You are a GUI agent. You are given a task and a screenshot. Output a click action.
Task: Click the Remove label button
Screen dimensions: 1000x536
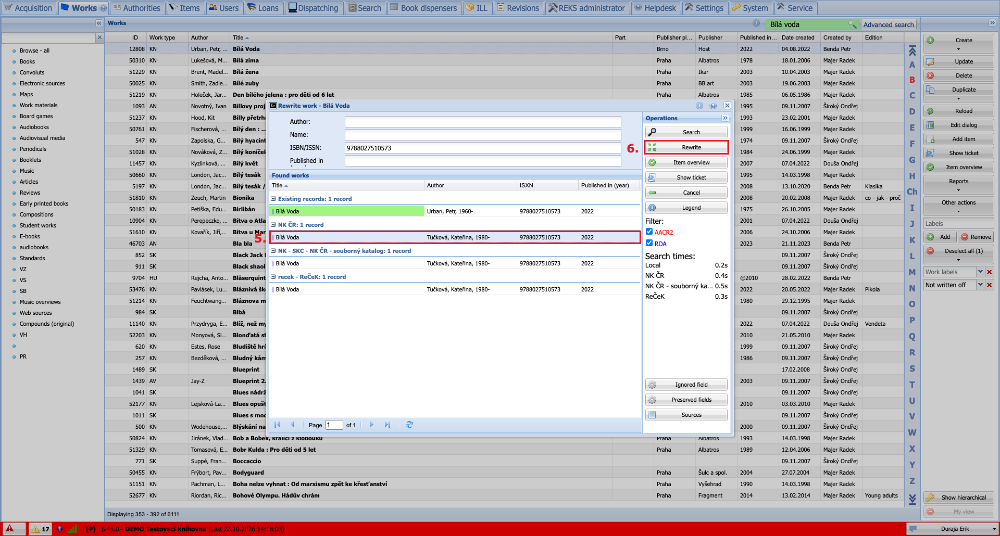tap(976, 237)
